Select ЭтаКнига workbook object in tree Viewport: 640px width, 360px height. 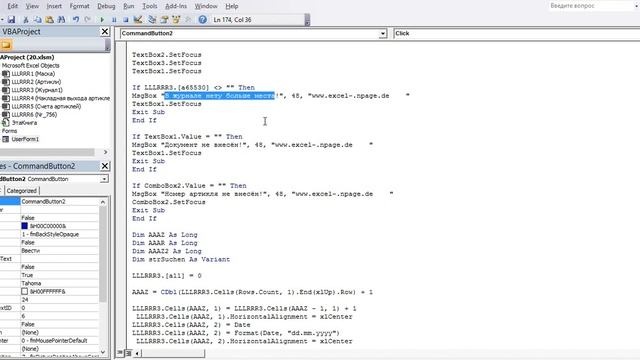coord(24,122)
